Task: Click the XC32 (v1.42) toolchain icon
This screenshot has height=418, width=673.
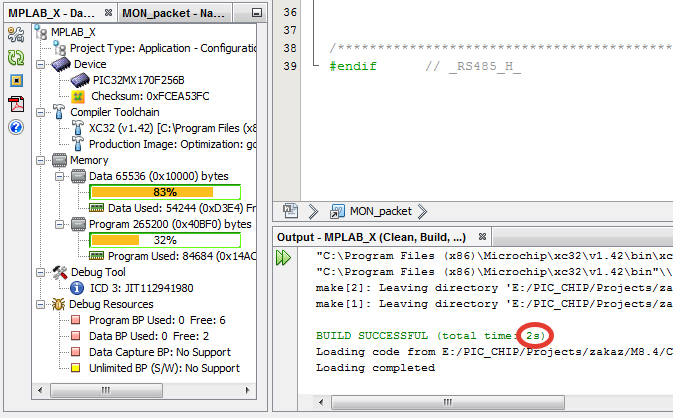Action: pyautogui.click(x=78, y=128)
